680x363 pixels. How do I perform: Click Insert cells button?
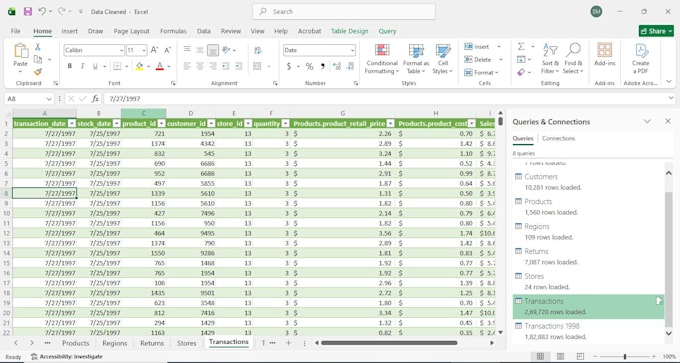(477, 46)
